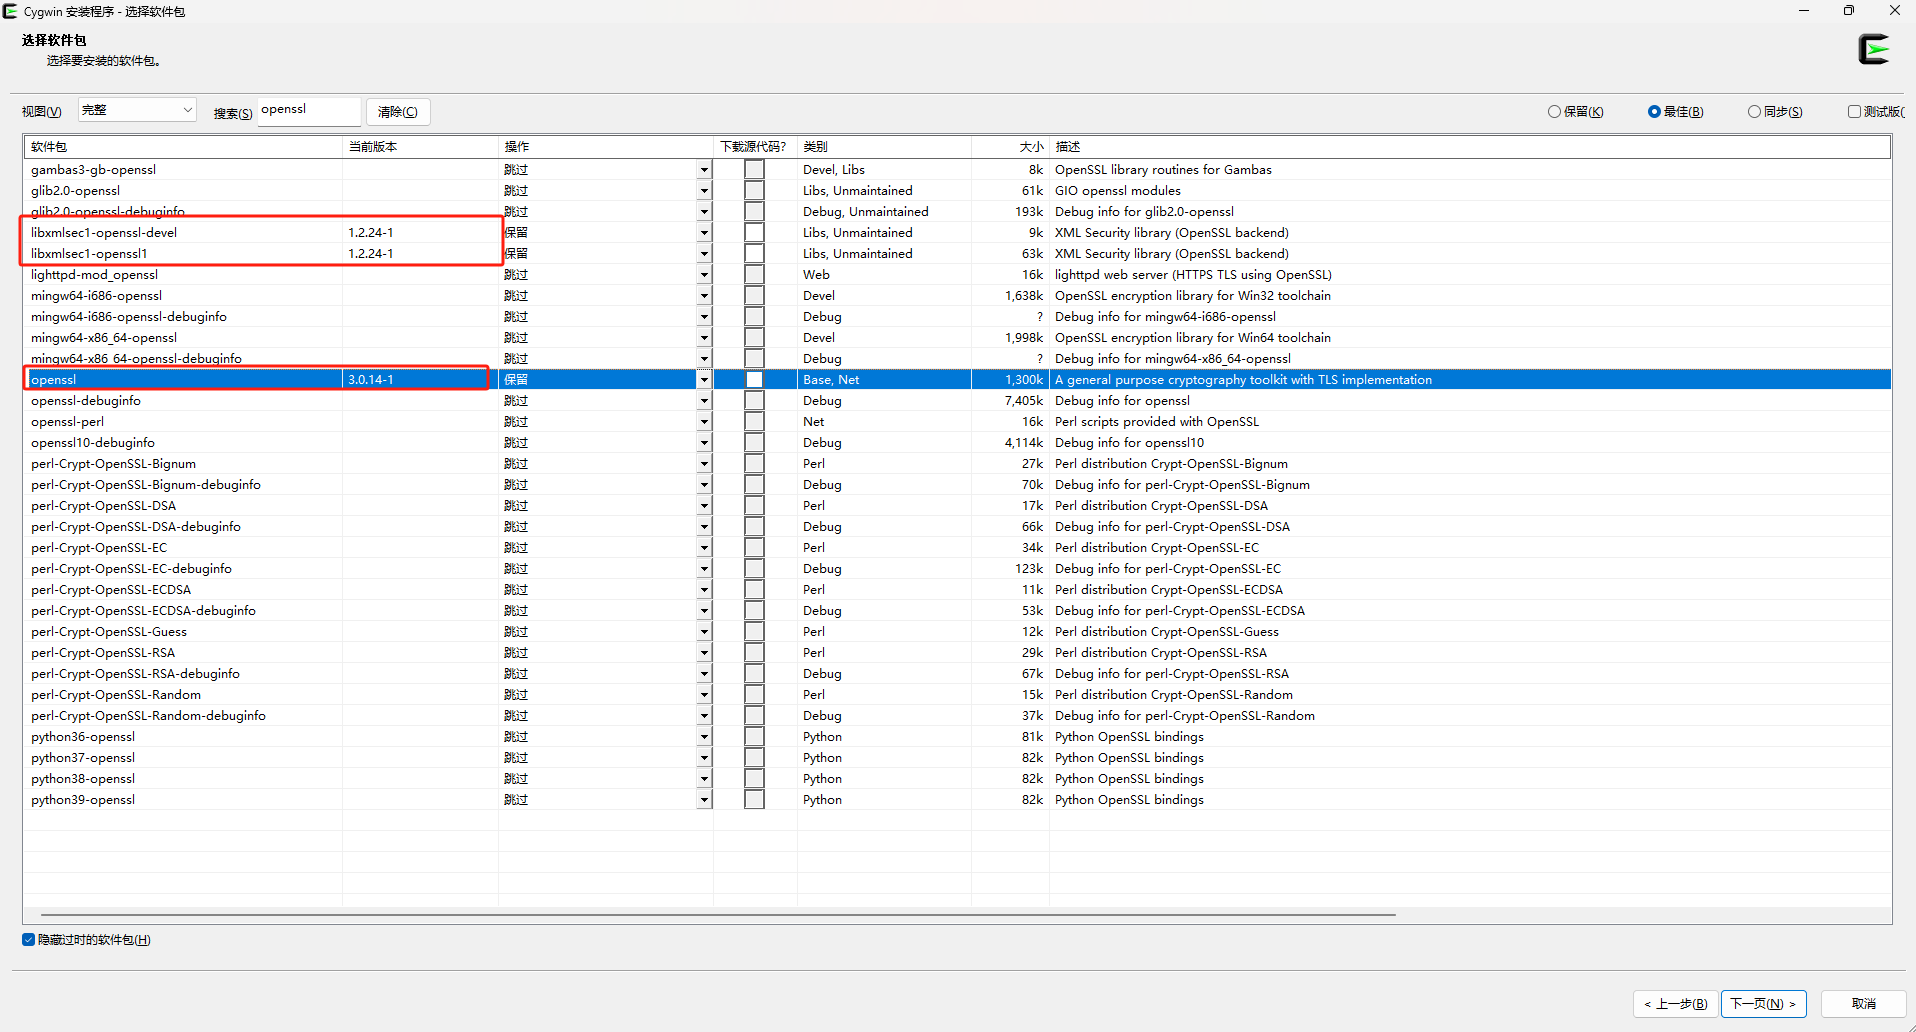Viewport: 1916px width, 1032px height.
Task: Click the Cygwin logo icon in header
Action: [1874, 49]
